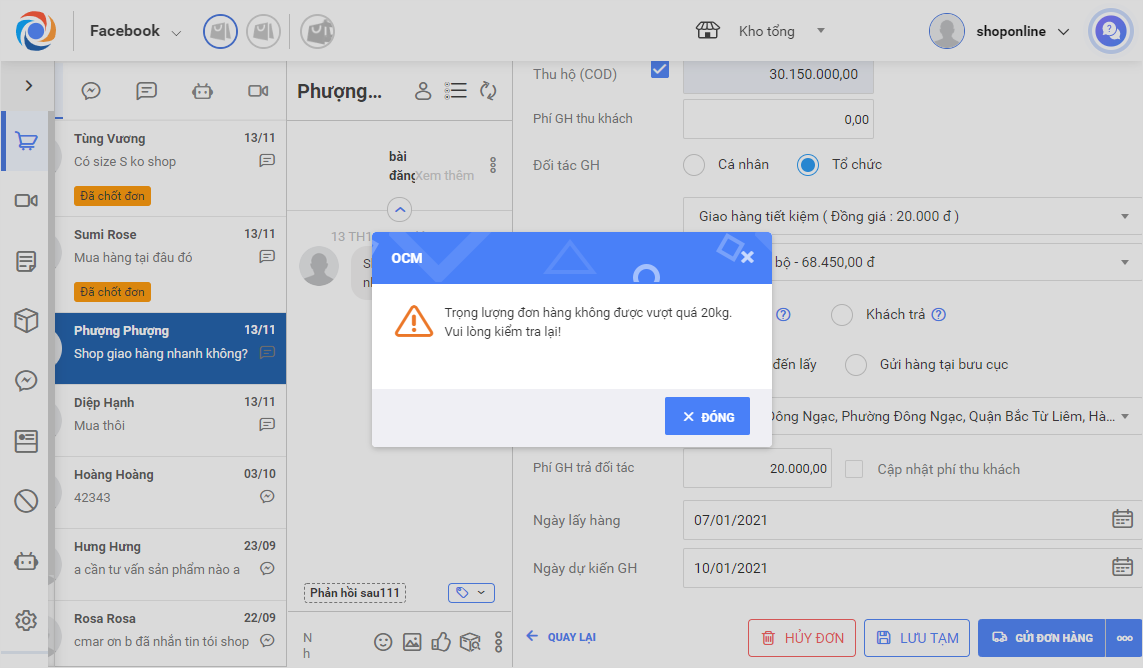Toggle Cập nhật phí thu khách checkbox
The image size is (1143, 668).
coord(854,469)
